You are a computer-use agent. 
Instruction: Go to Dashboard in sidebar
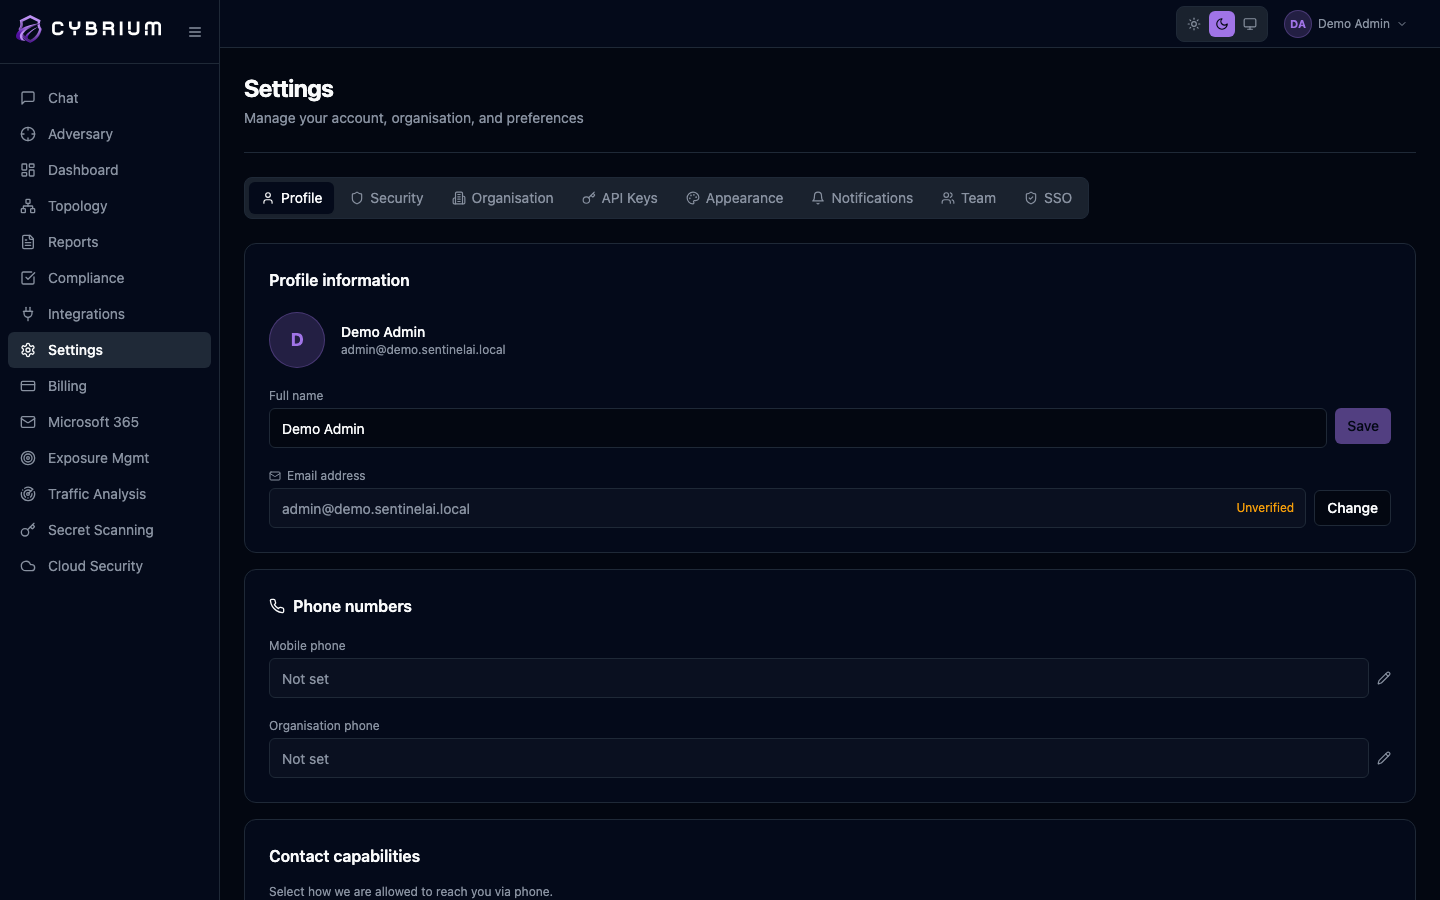pyautogui.click(x=109, y=170)
